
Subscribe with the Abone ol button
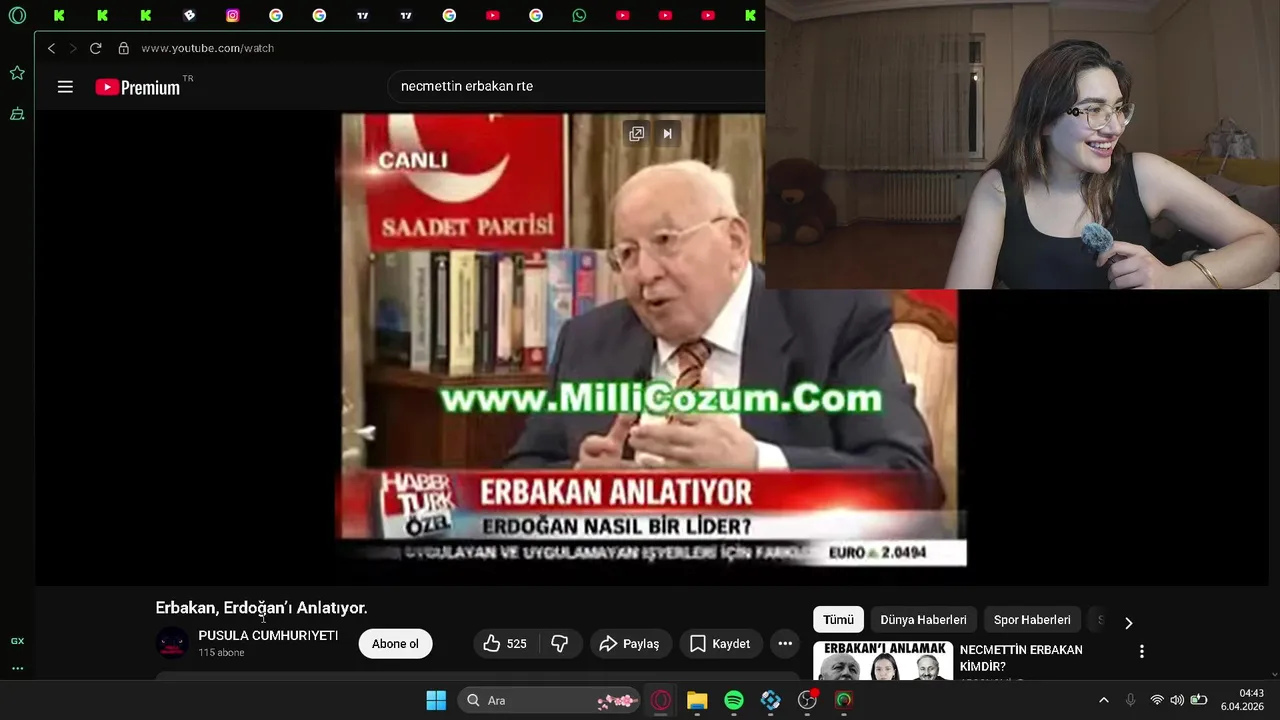pyautogui.click(x=395, y=644)
